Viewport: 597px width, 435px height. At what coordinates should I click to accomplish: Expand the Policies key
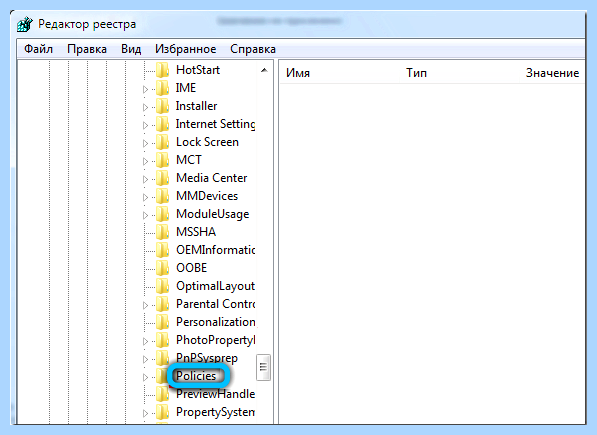(145, 378)
